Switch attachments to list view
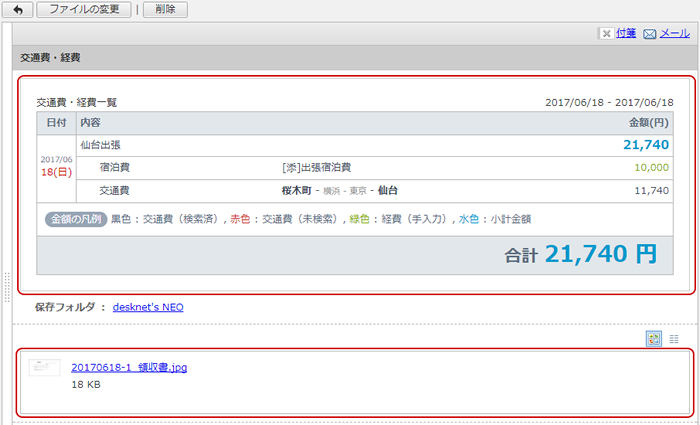The image size is (700, 425). (x=674, y=339)
